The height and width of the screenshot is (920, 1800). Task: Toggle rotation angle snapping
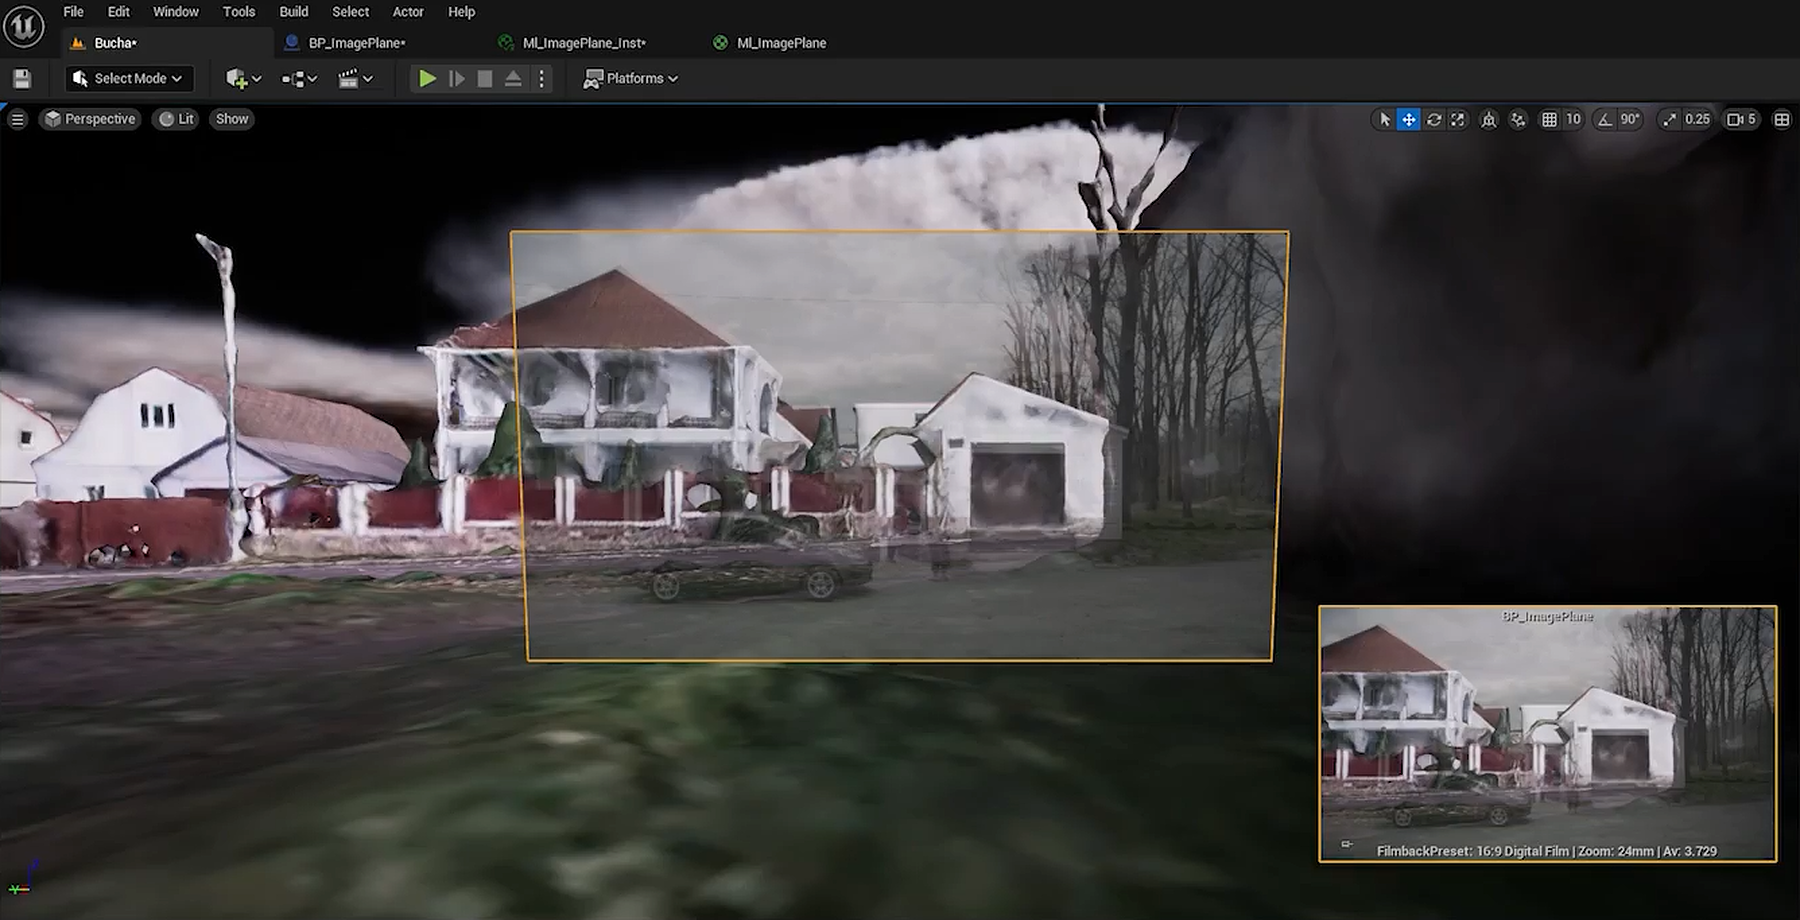1605,119
